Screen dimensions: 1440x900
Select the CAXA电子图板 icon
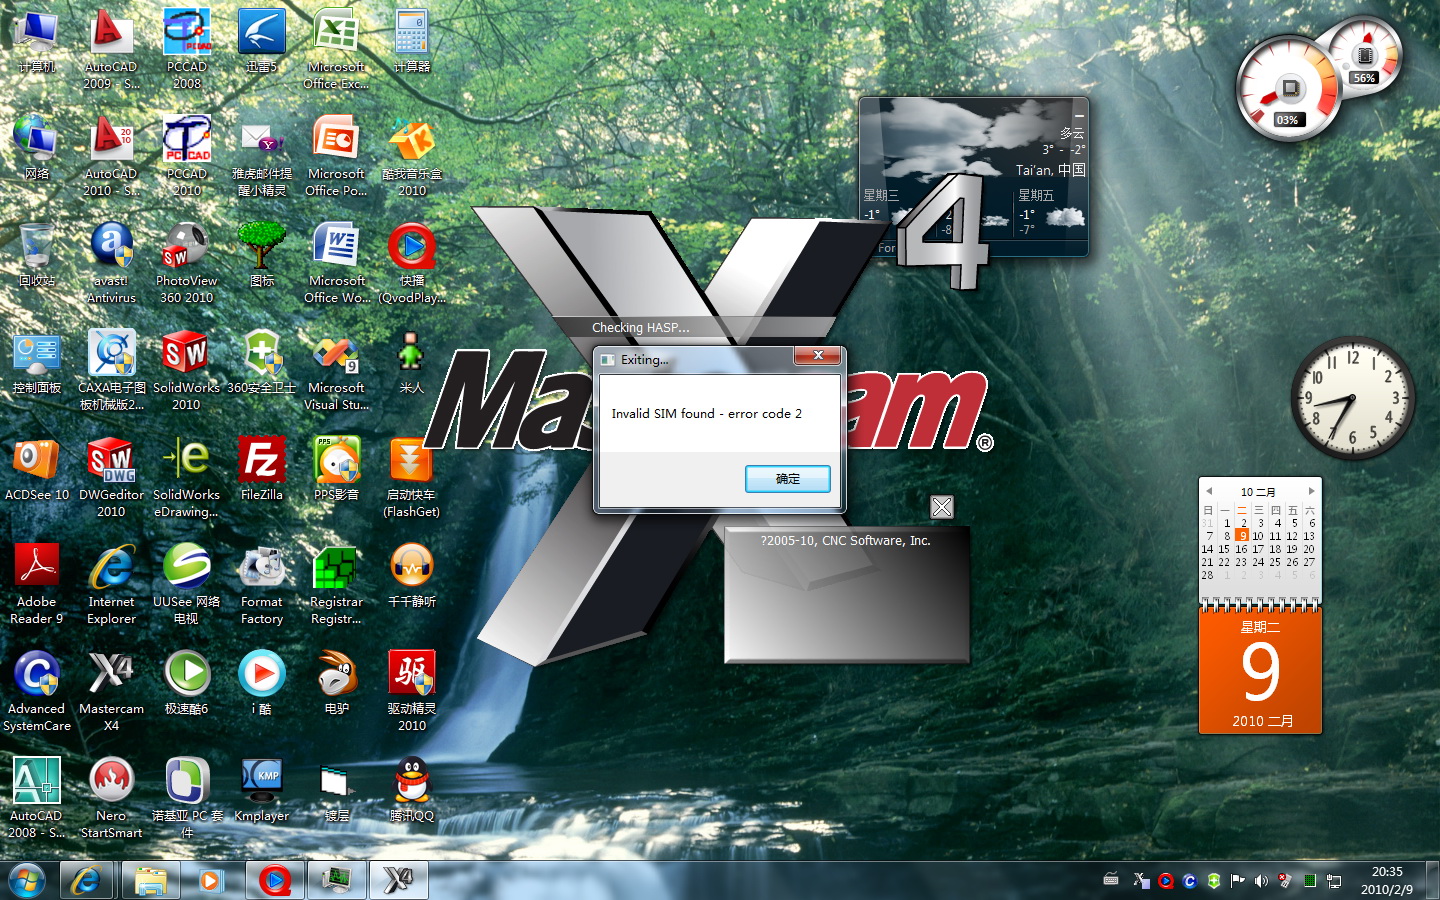(x=111, y=370)
